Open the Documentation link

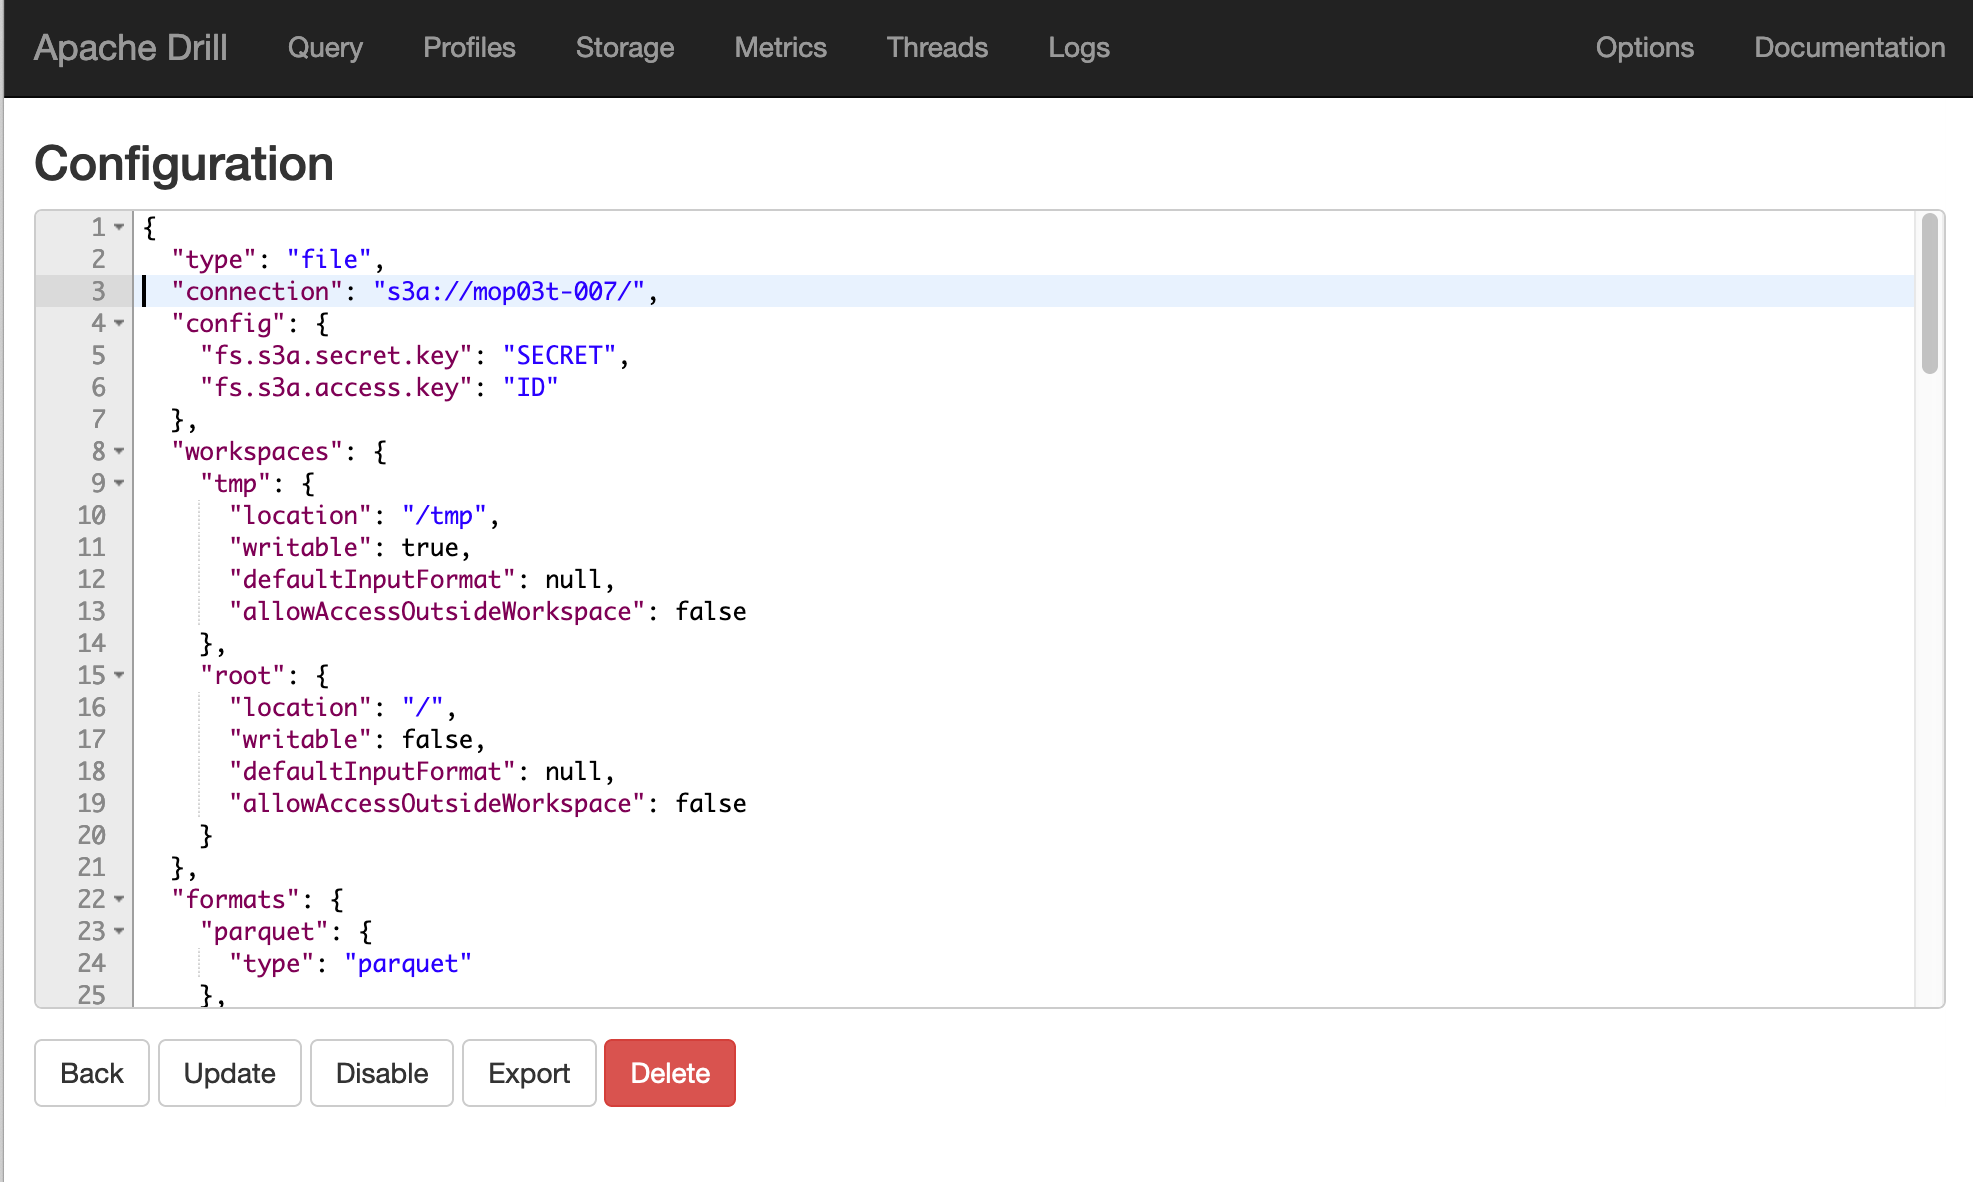(x=1849, y=48)
